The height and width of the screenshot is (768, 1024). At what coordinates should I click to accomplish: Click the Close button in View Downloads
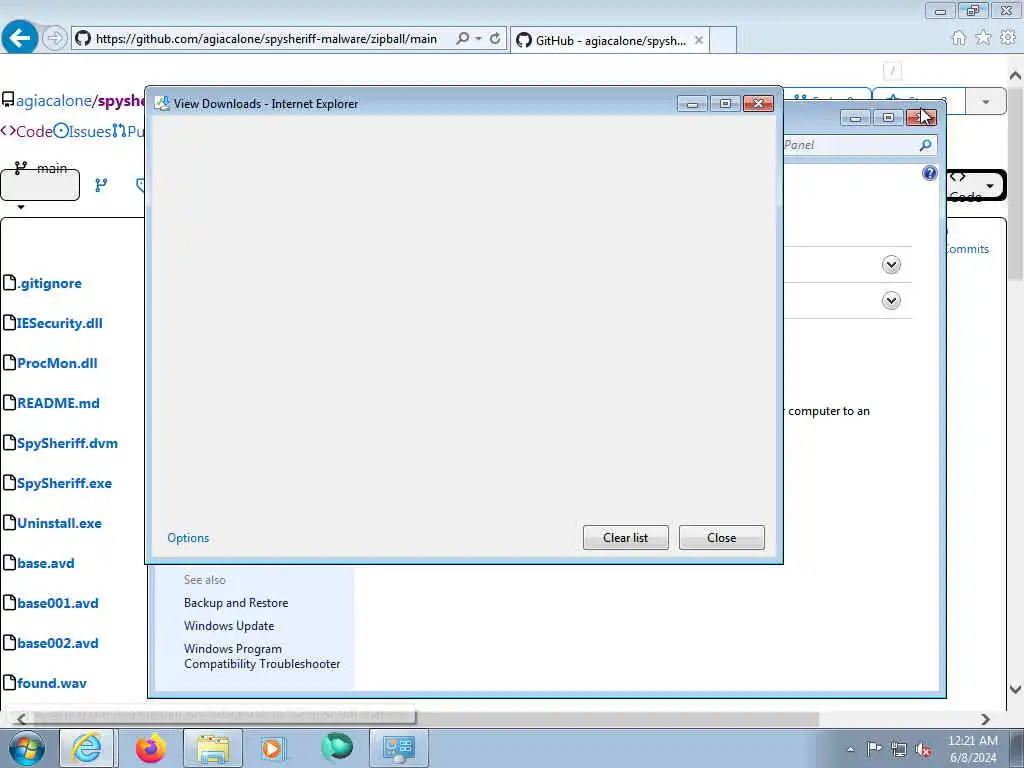click(722, 537)
